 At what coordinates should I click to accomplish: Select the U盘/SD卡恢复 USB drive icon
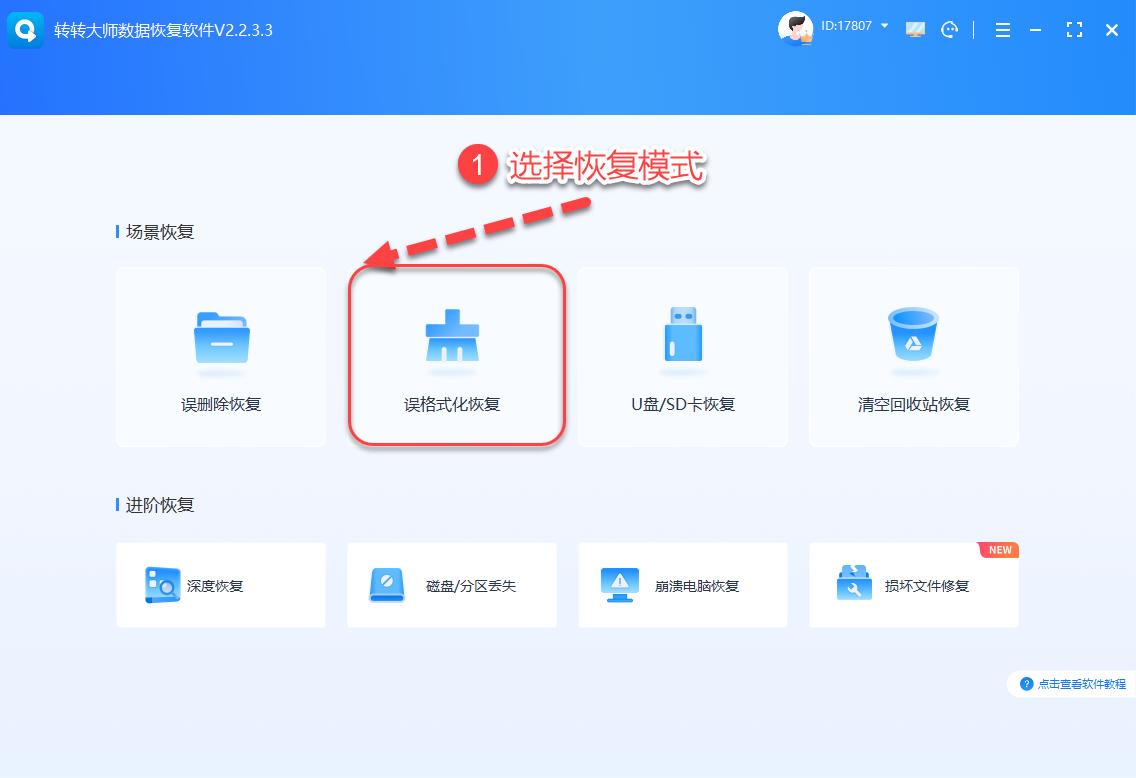pyautogui.click(x=682, y=335)
